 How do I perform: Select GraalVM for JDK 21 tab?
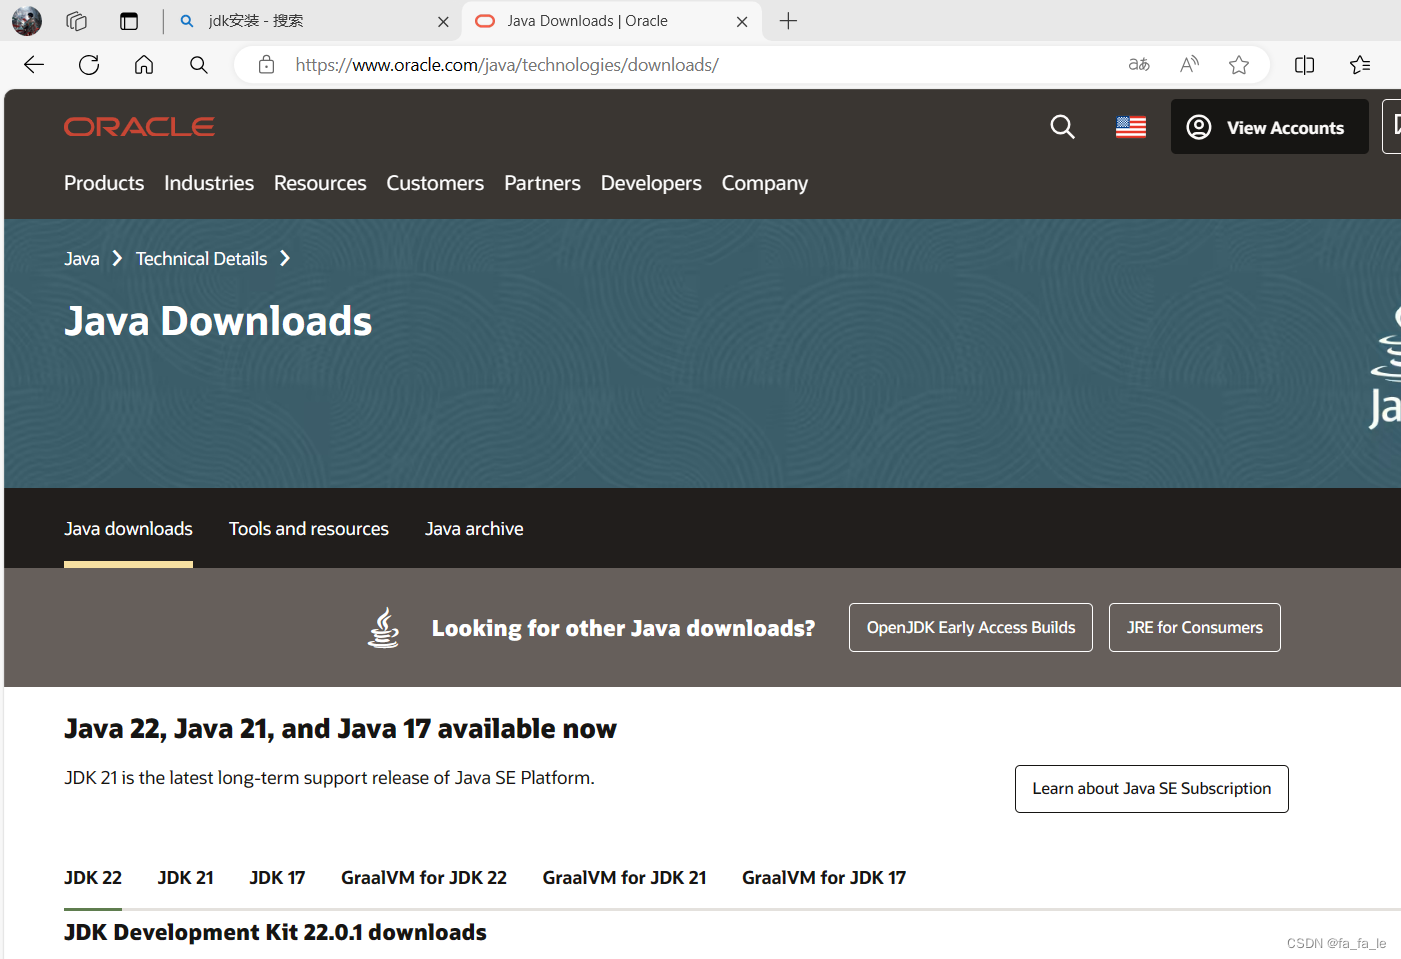[625, 878]
